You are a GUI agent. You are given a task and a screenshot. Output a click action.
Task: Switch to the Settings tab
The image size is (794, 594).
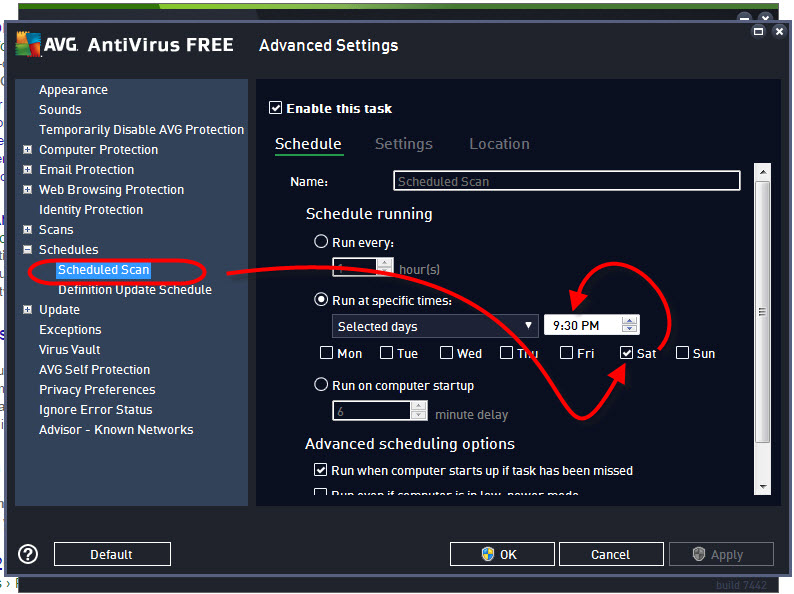404,144
